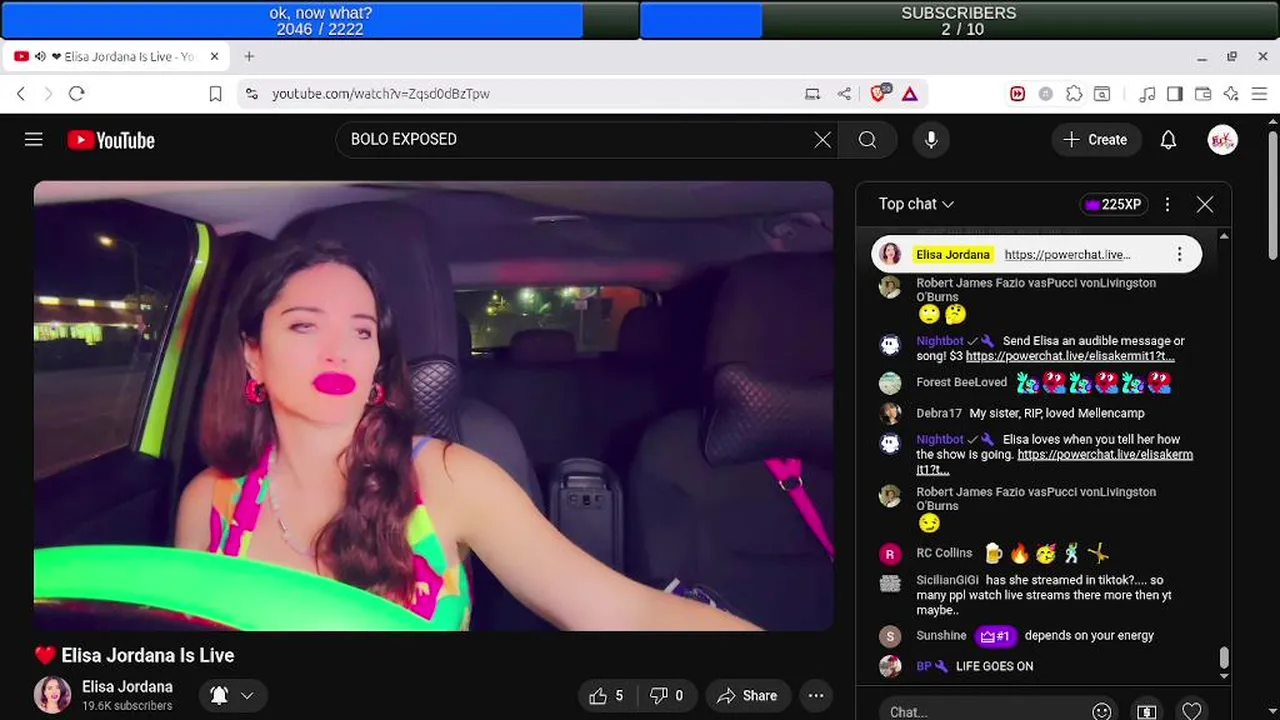Click 'My sister, RIP, loved Mellencamp' message

point(1057,413)
